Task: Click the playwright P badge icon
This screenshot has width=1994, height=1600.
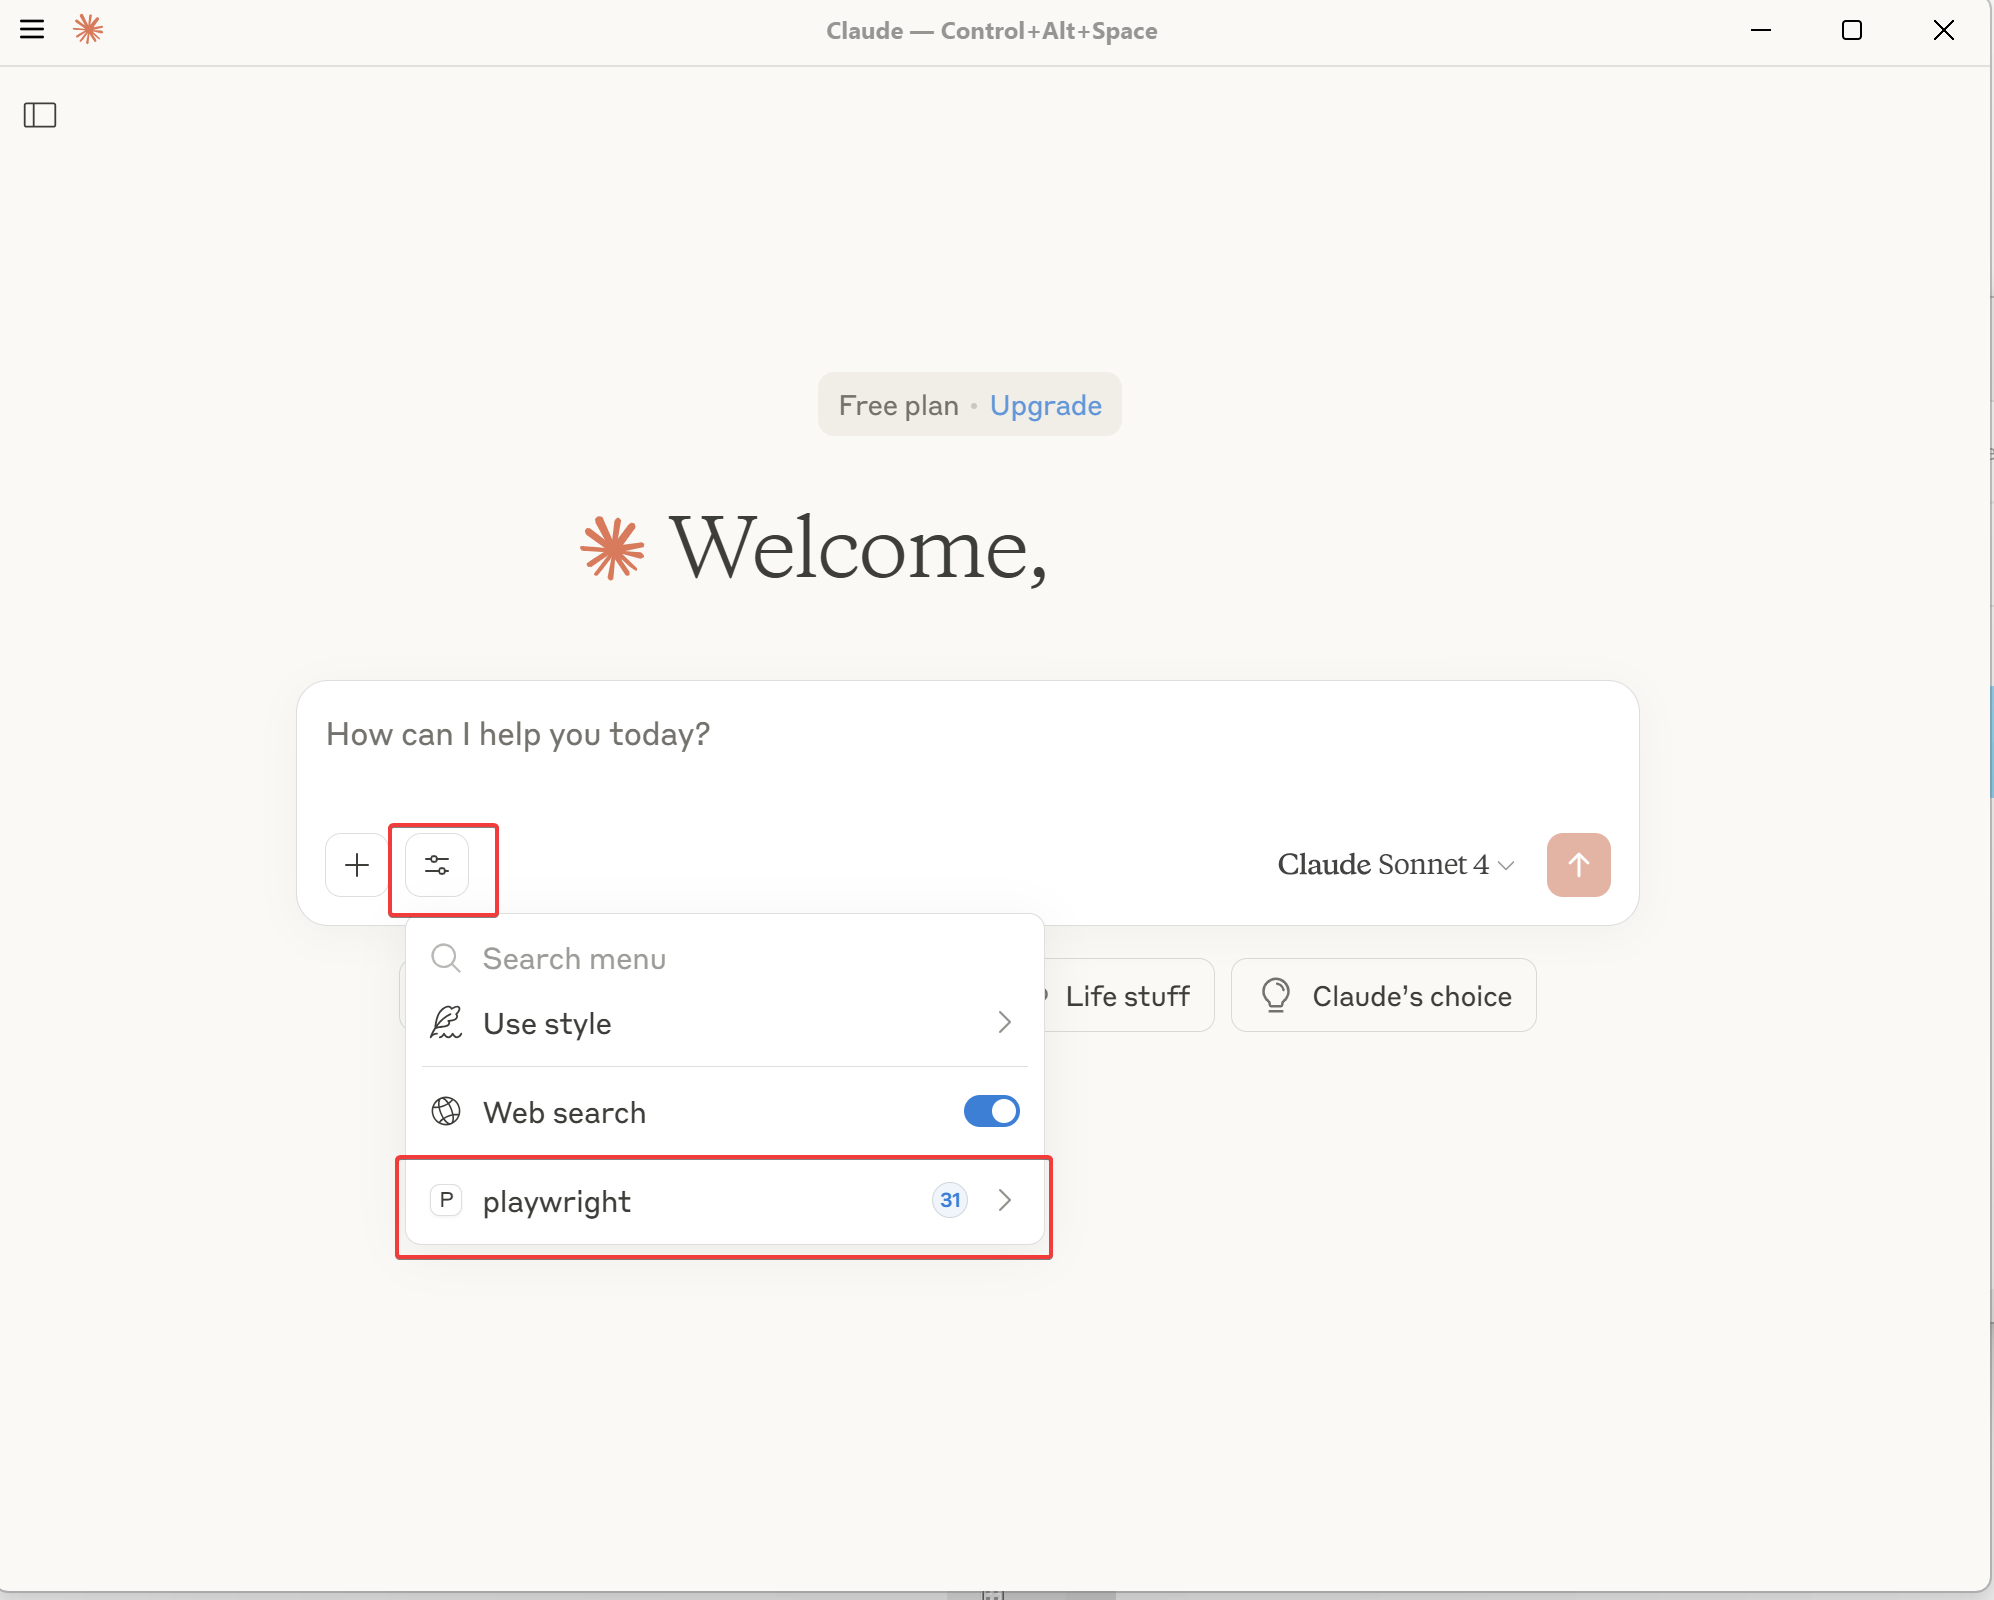Action: (x=446, y=1200)
